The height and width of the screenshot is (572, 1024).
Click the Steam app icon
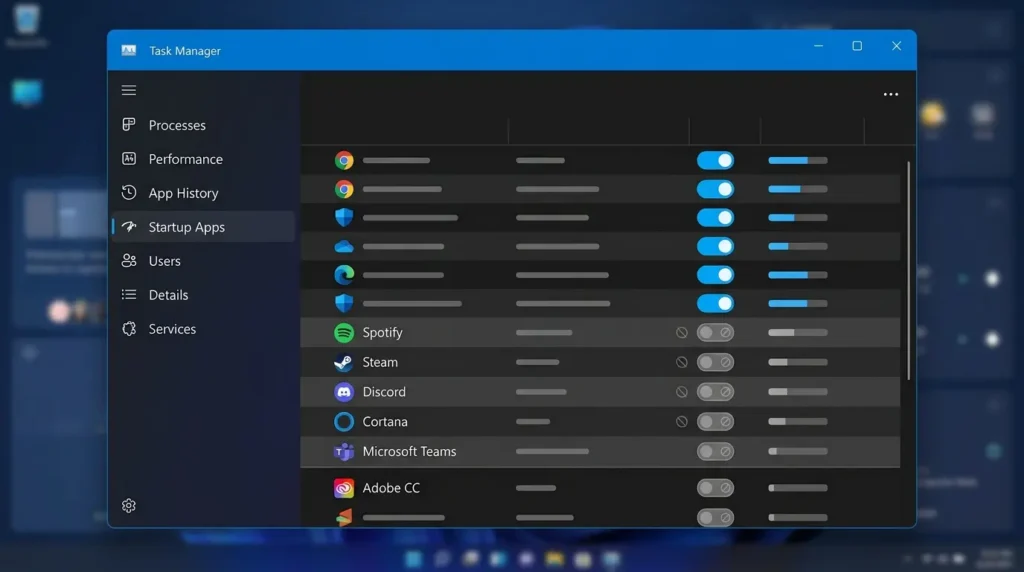(344, 362)
